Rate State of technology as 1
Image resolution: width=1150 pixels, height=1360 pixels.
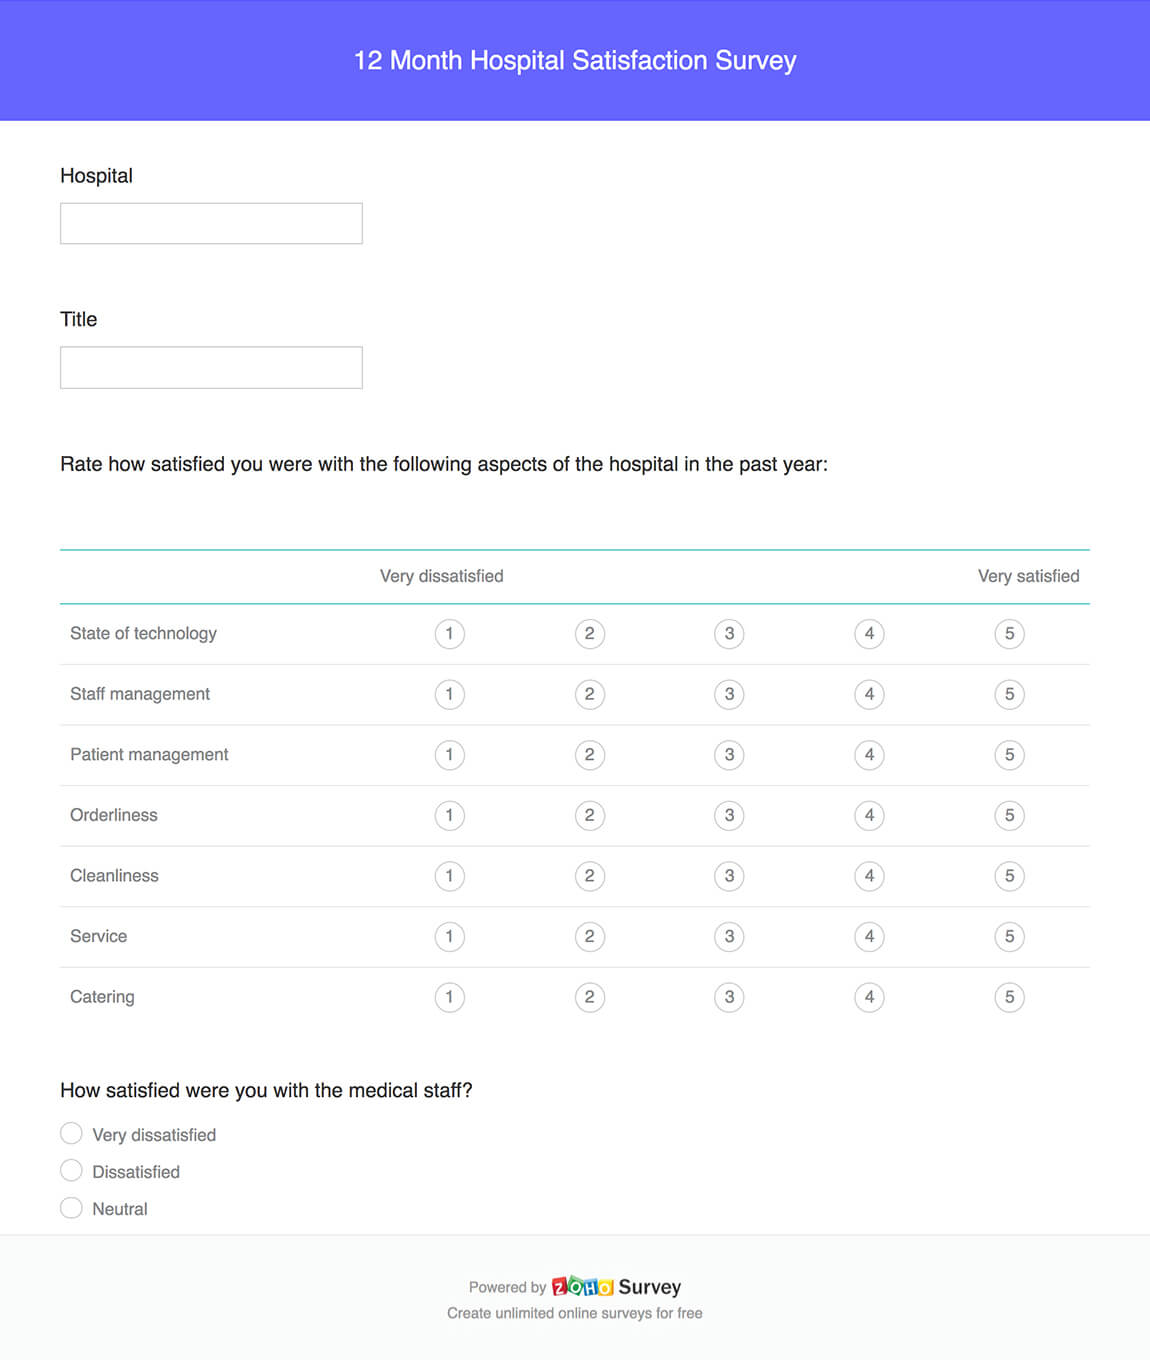[450, 634]
